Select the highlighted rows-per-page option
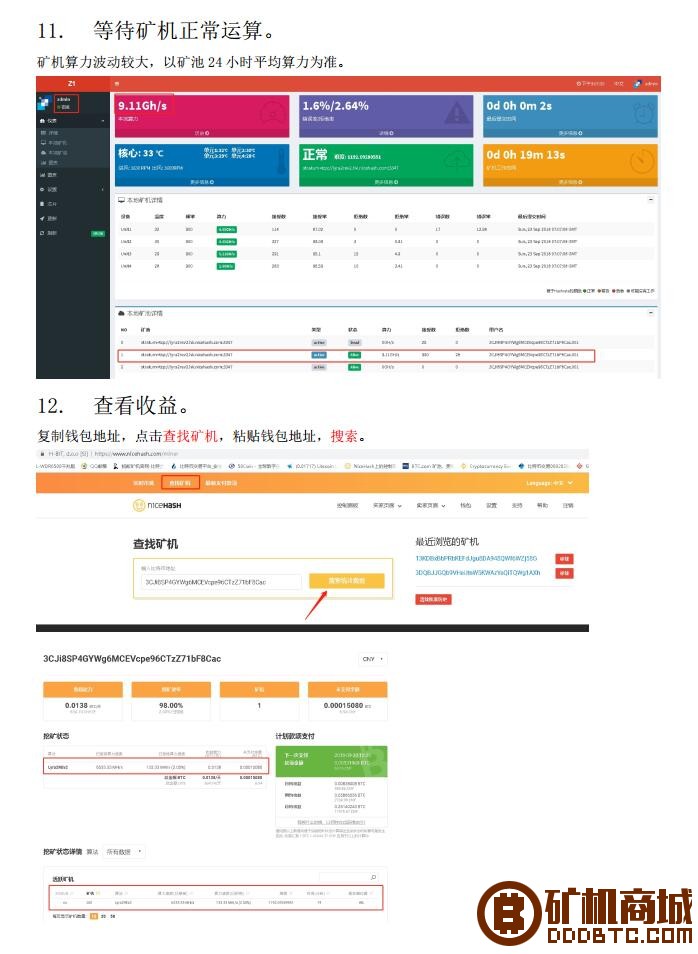Screen dimensions: 698x954 click(x=94, y=916)
